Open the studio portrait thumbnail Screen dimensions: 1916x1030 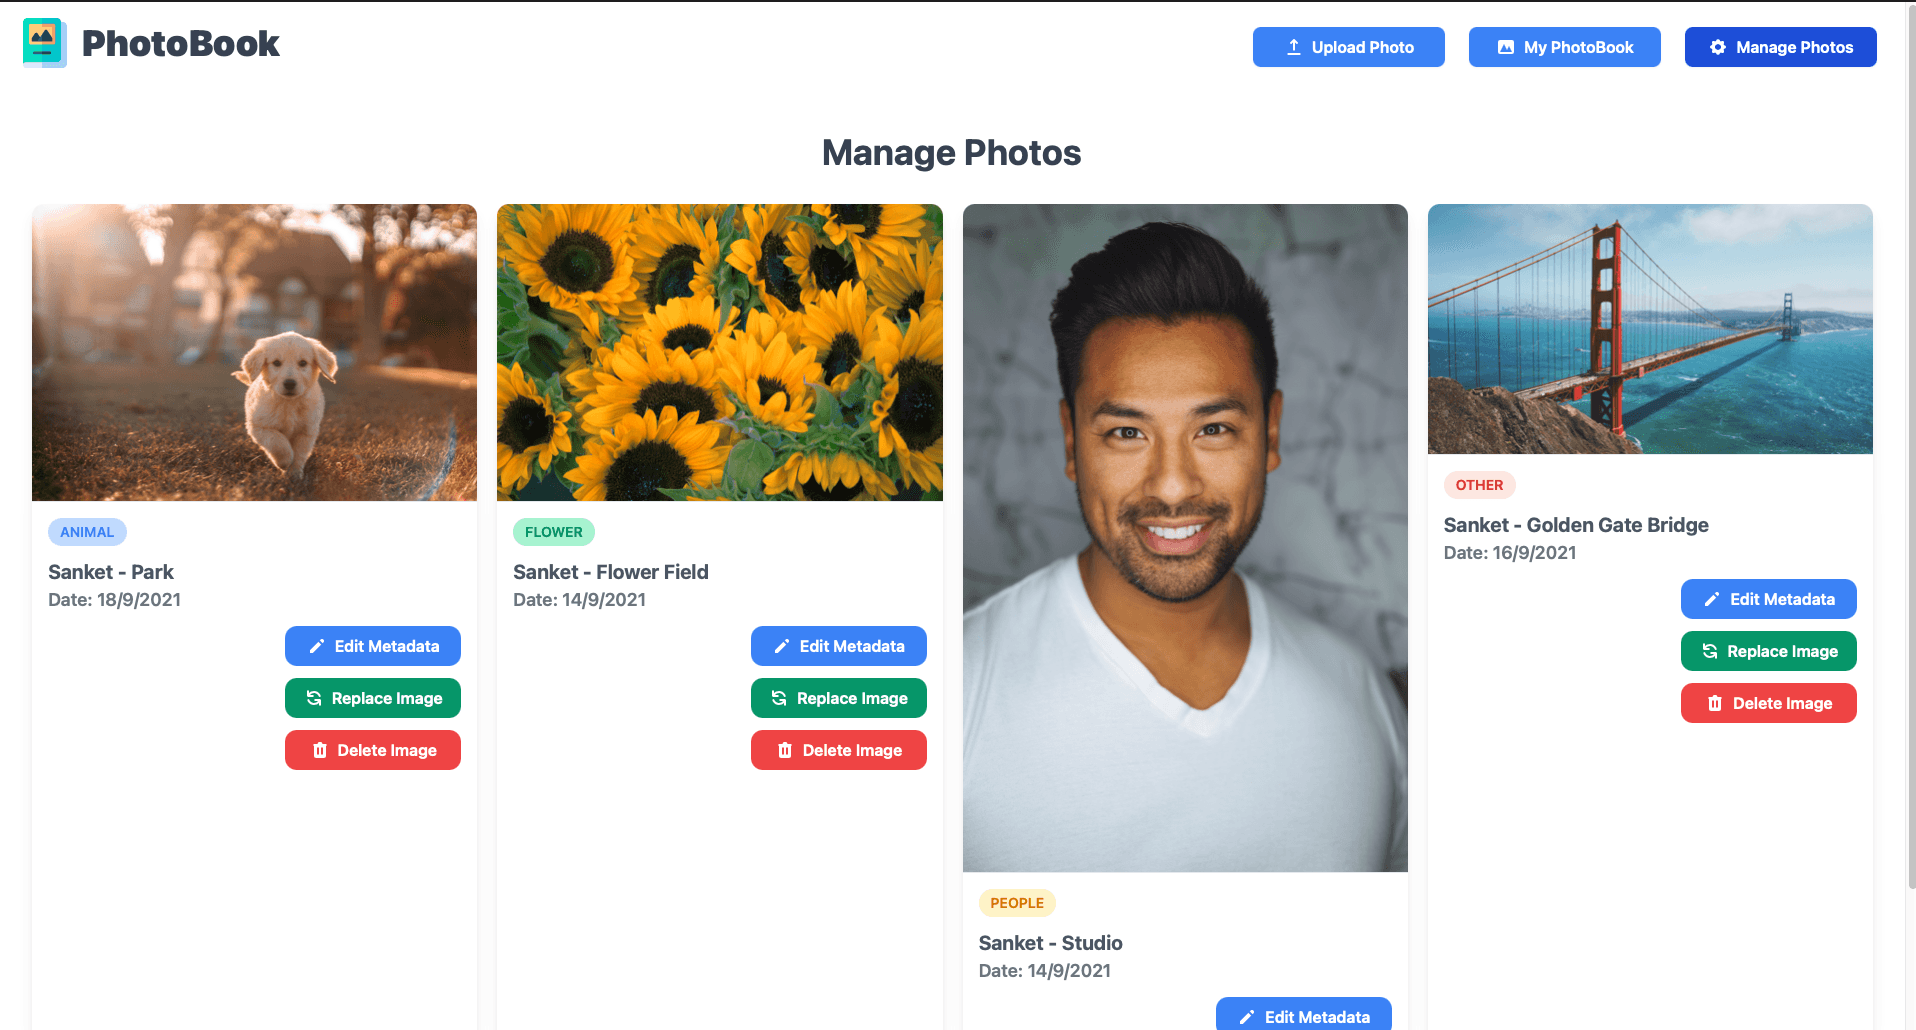[1185, 538]
